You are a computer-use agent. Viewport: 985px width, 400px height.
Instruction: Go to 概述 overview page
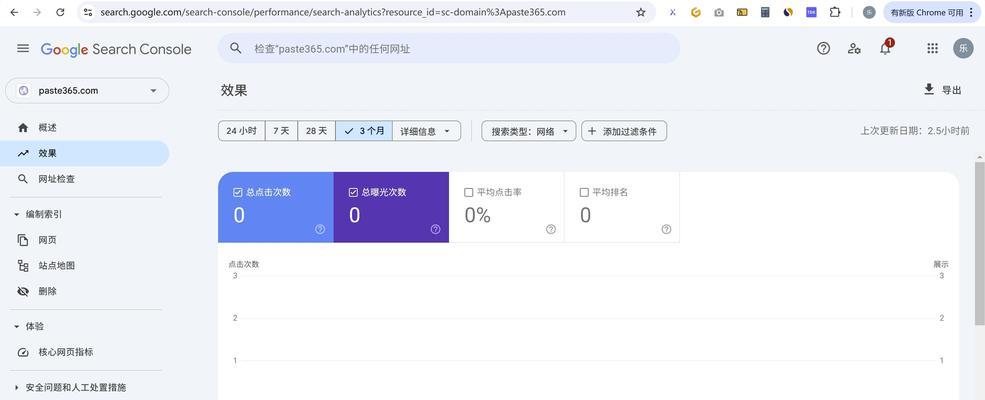(x=85, y=127)
